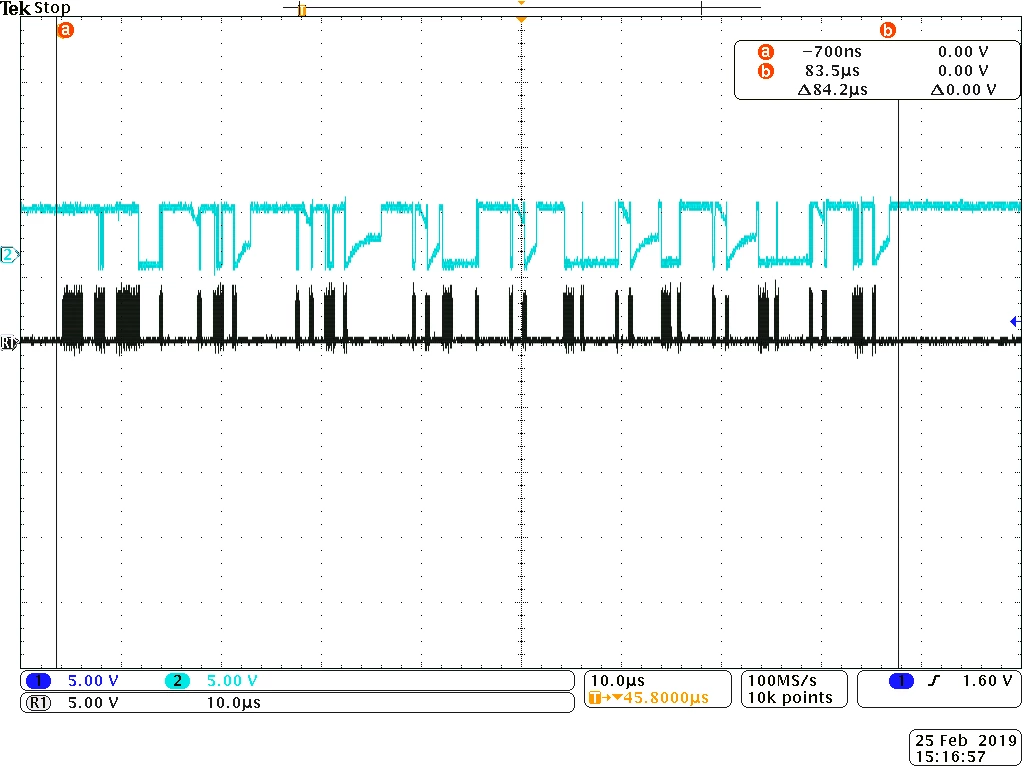Click the 25 Feb 2019 date stamp

coord(963,741)
